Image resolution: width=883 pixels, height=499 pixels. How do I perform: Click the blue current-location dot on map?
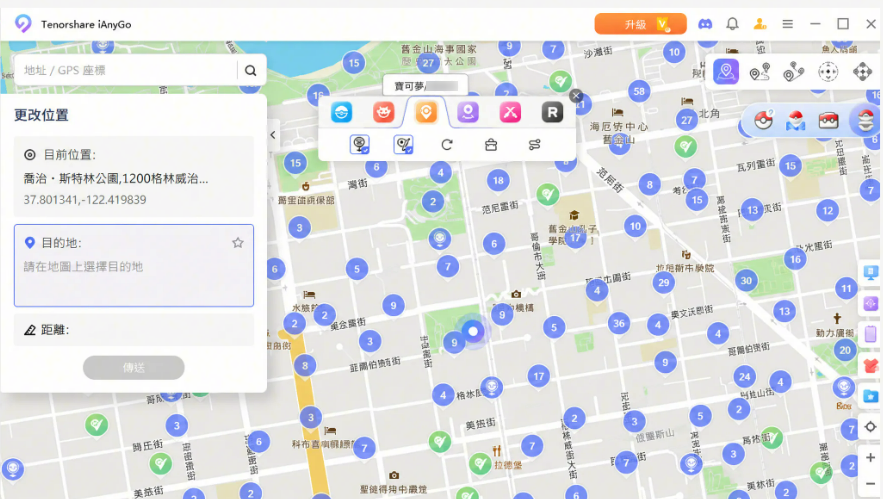pyautogui.click(x=473, y=331)
